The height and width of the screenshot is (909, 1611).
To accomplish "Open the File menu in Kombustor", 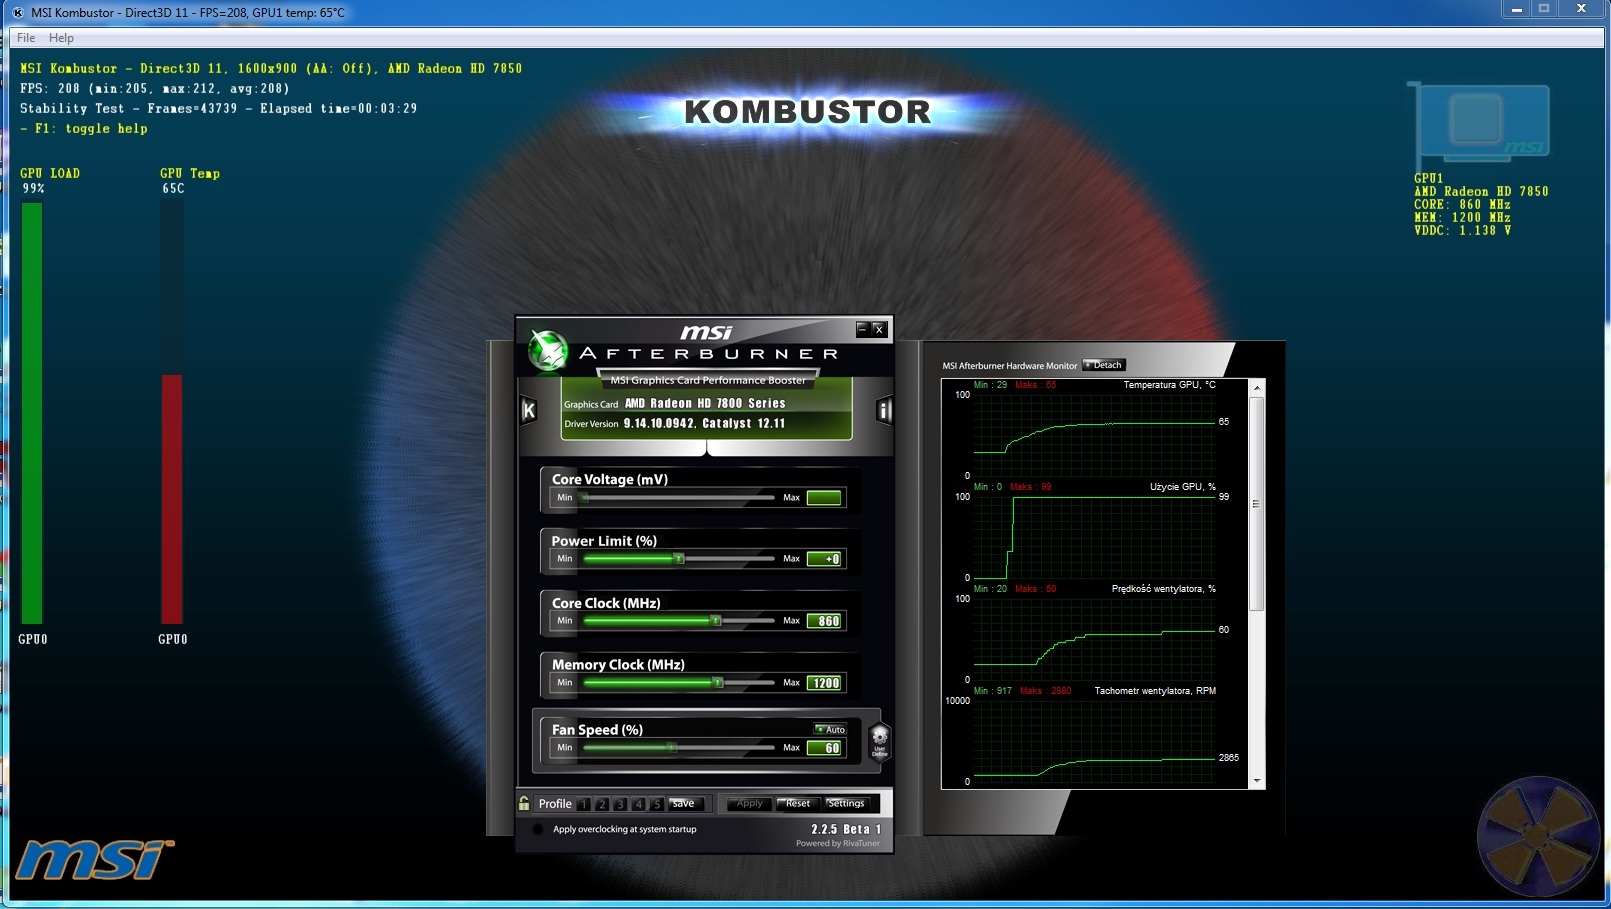I will tap(26, 38).
